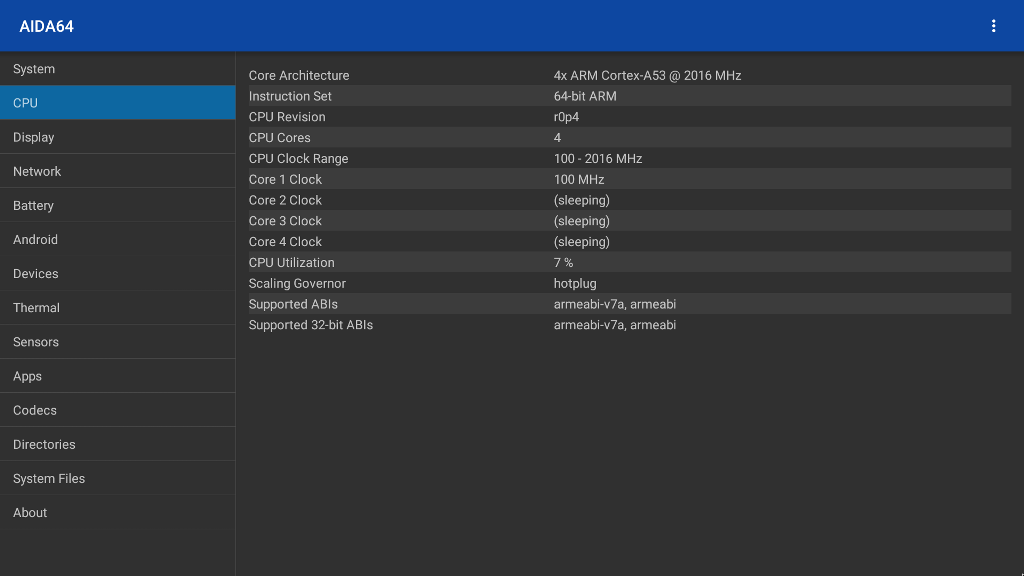Select the Core 2 Clock label
Screen dimensions: 1024x576
pos(285,200)
